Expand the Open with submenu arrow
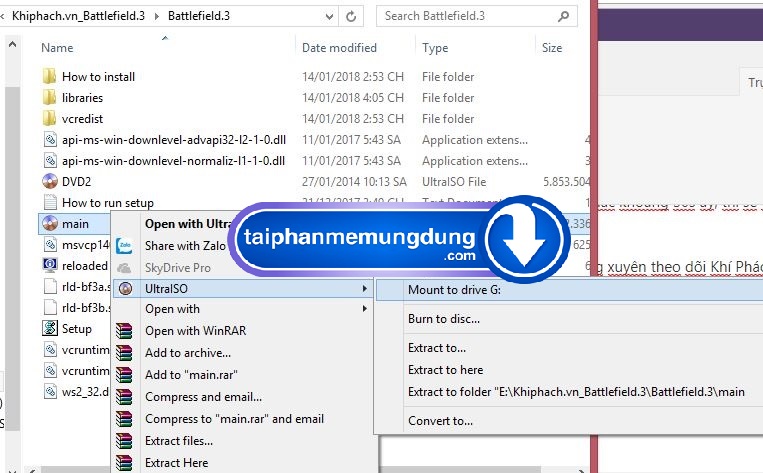 tap(364, 309)
